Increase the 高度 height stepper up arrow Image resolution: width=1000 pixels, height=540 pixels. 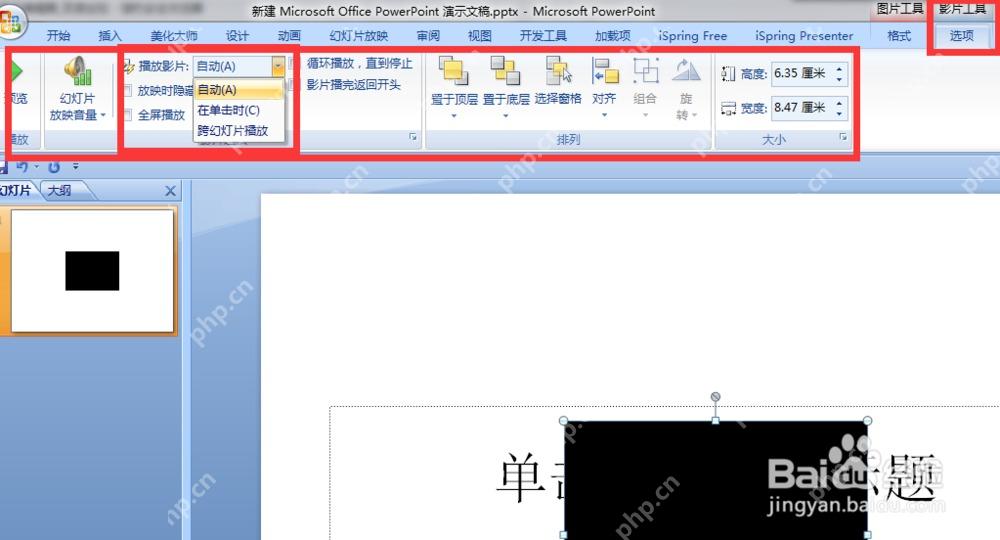[x=839, y=69]
